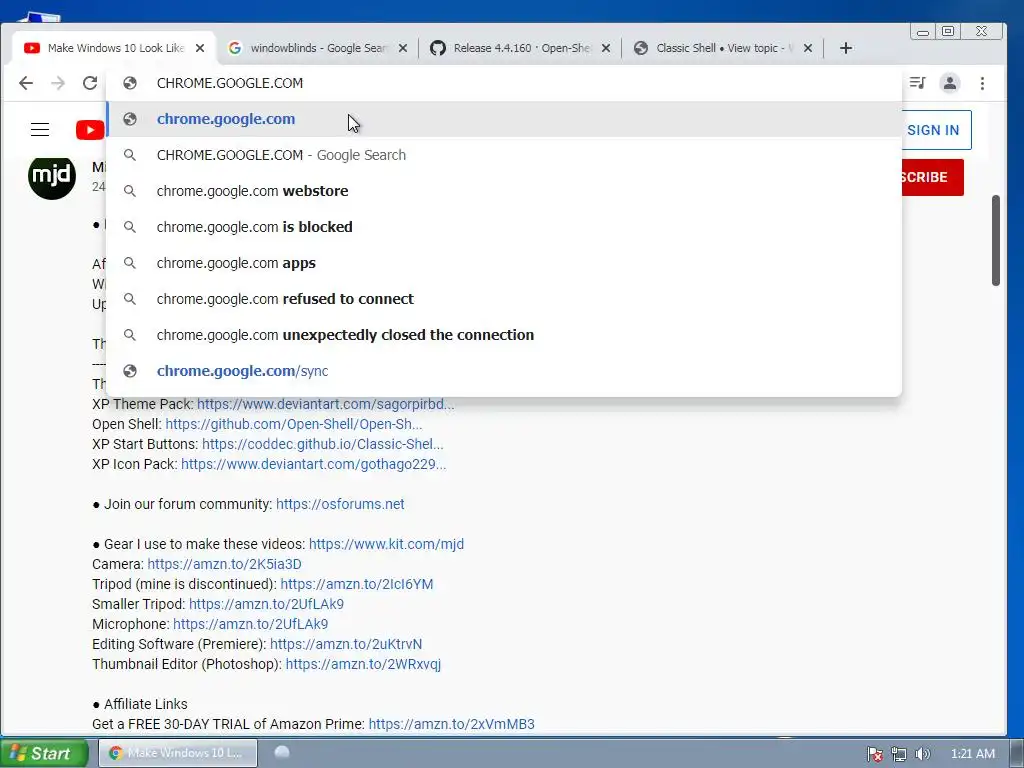This screenshot has width=1024, height=768.
Task: Close the Release 4.4.160 Open-Shell tab
Action: 606,48
